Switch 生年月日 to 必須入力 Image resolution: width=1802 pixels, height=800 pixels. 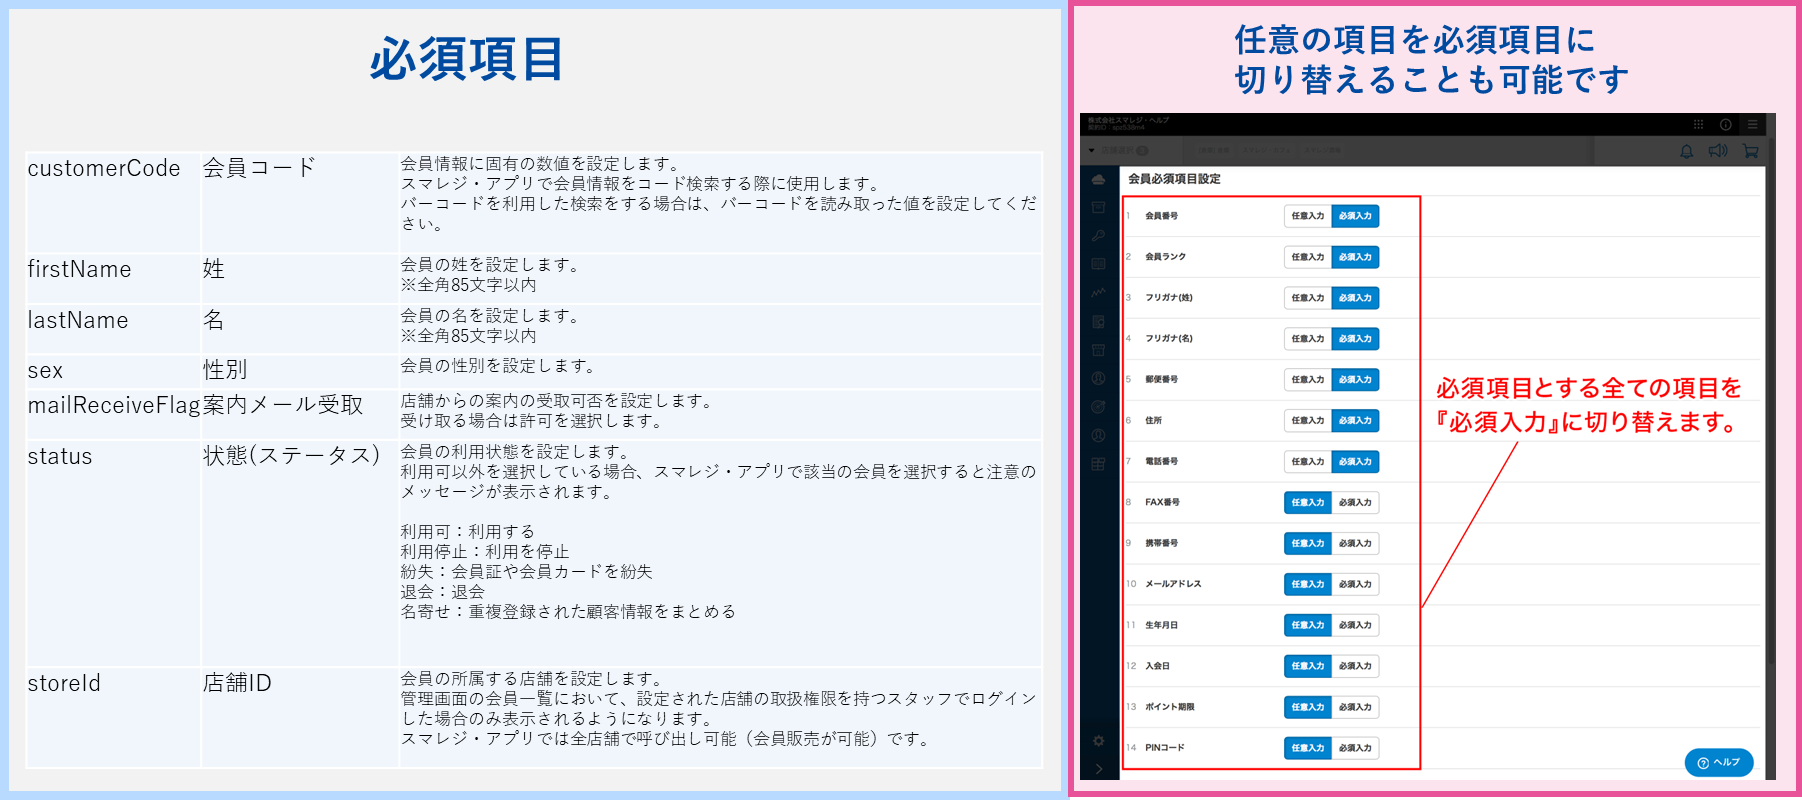(1355, 625)
